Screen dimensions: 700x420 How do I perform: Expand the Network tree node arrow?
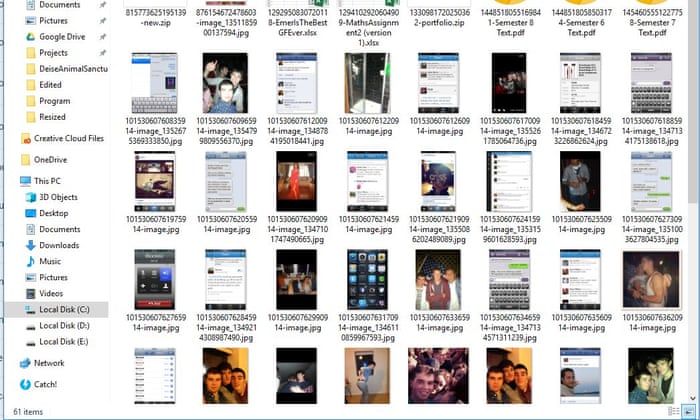pyautogui.click(x=9, y=363)
